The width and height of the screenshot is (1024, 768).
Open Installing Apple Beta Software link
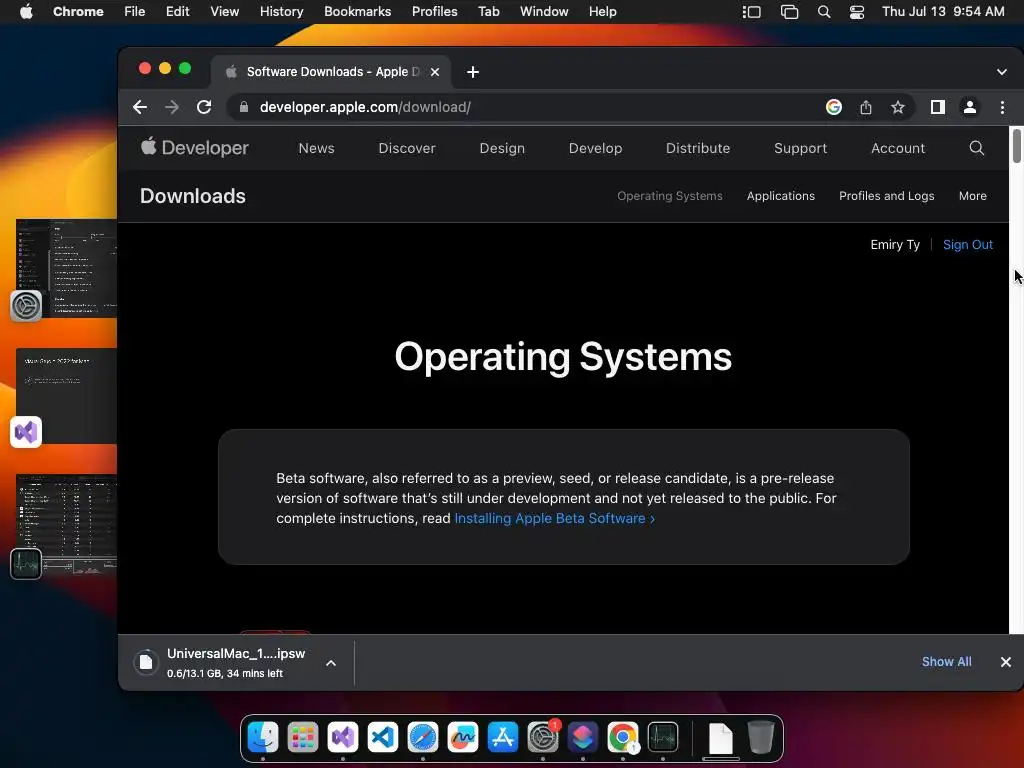[554, 518]
